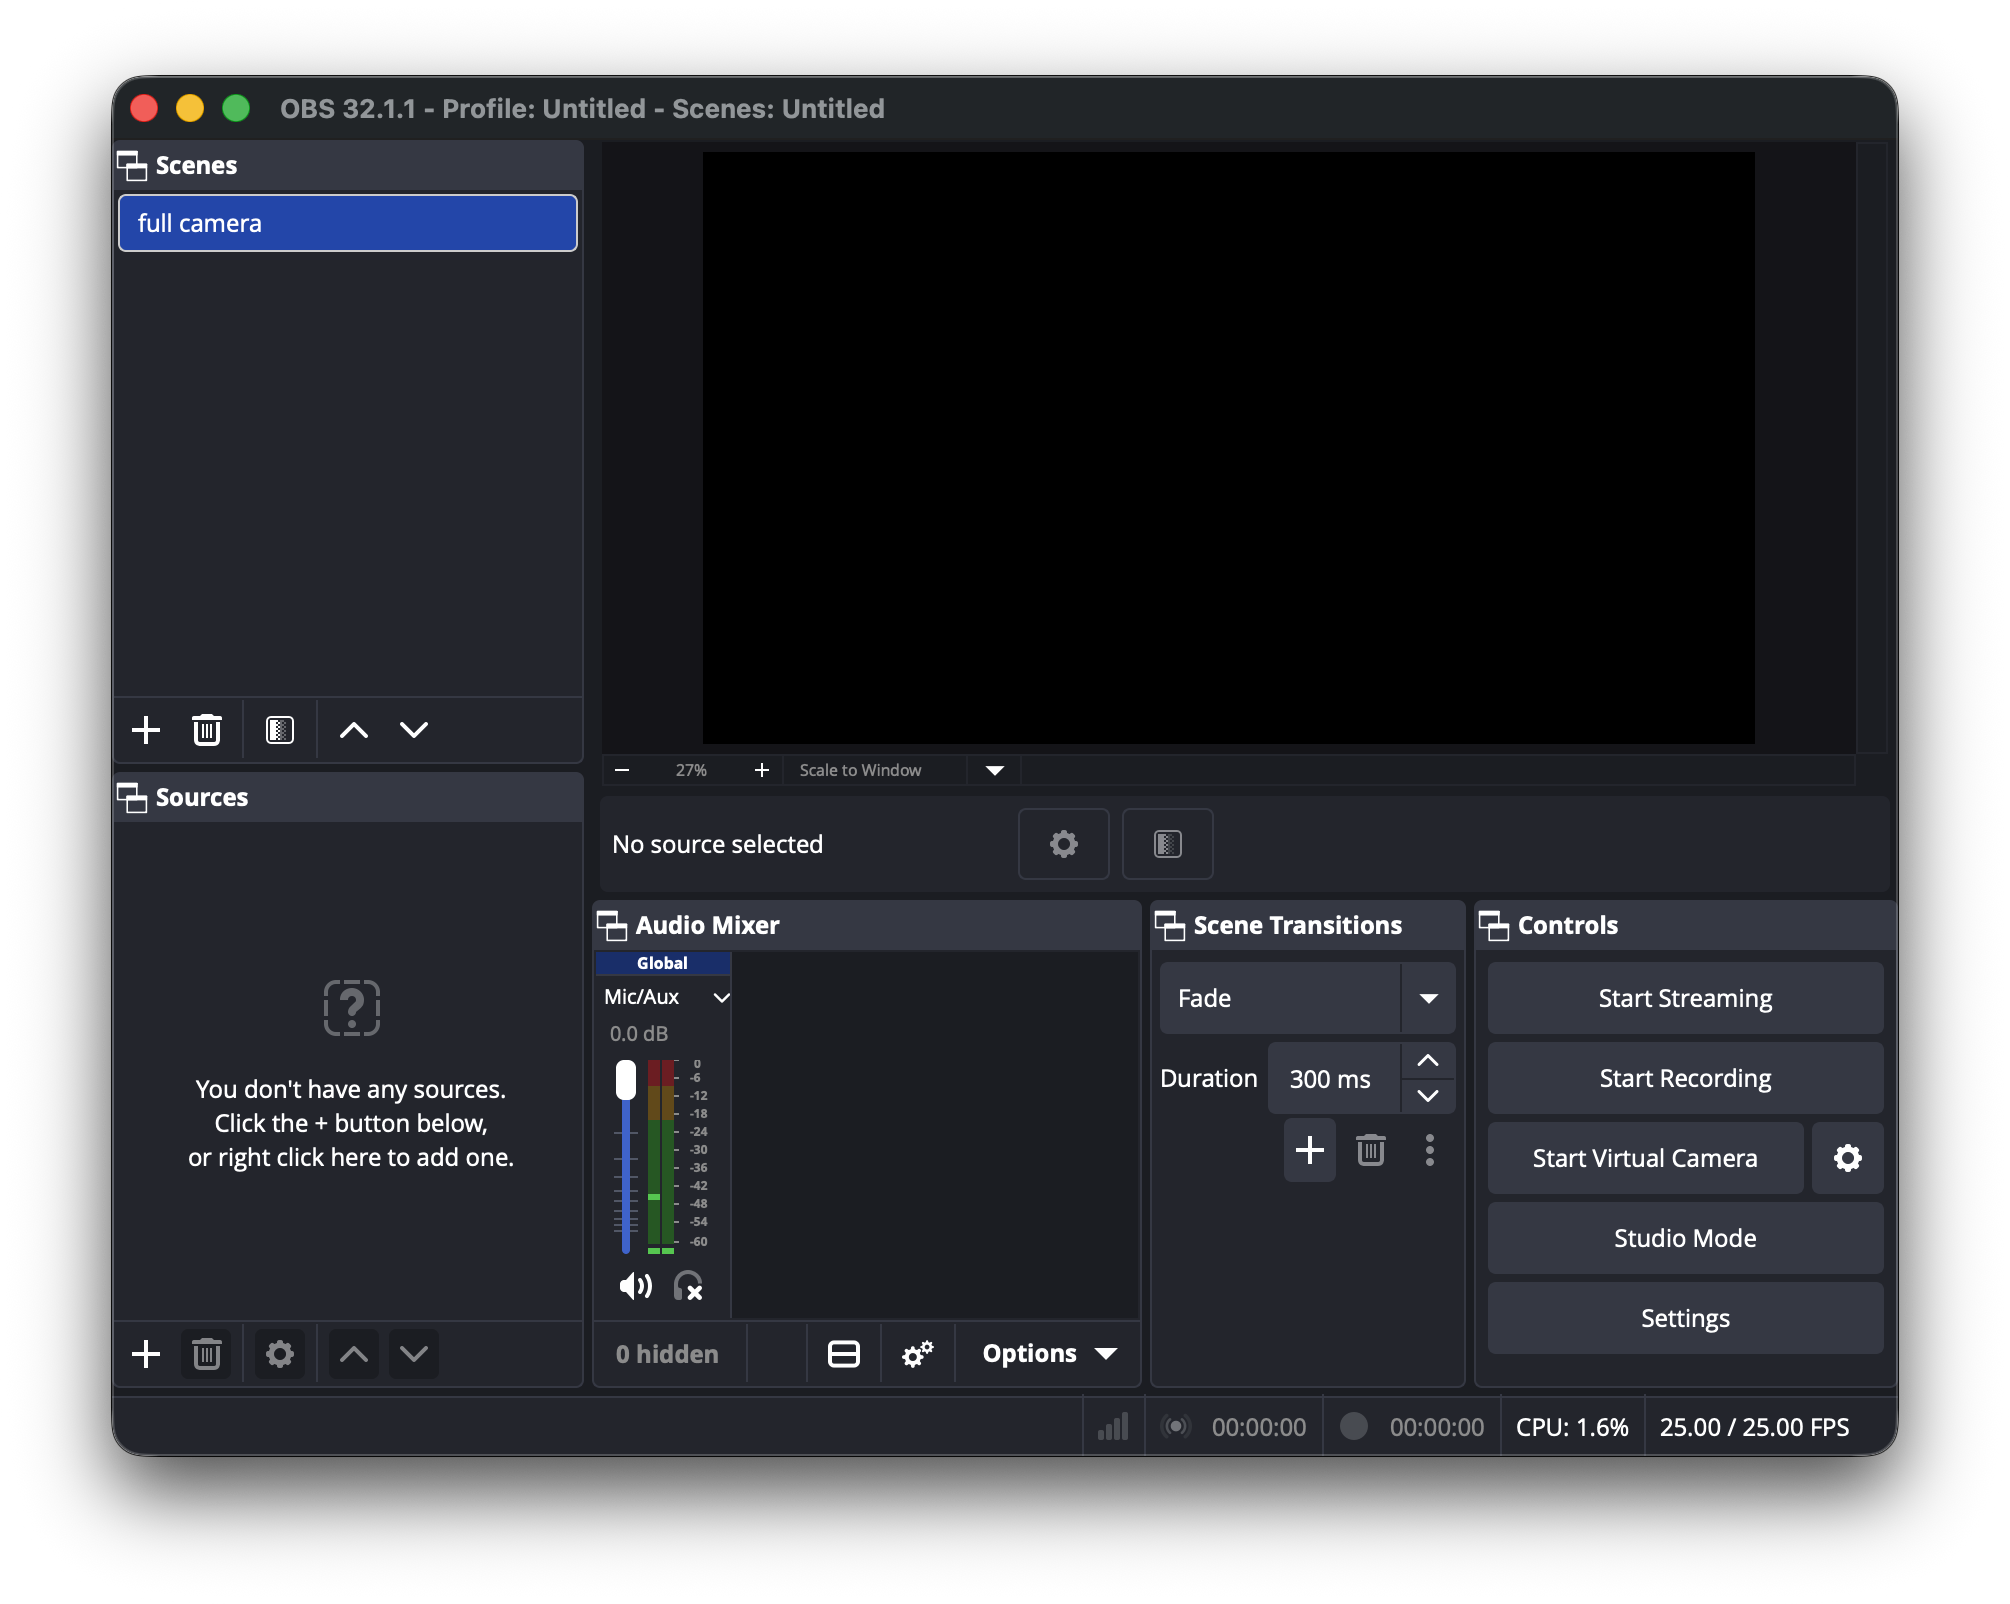2010x1604 pixels.
Task: Open the Scale to Window dropdown arrow
Action: [x=994, y=770]
